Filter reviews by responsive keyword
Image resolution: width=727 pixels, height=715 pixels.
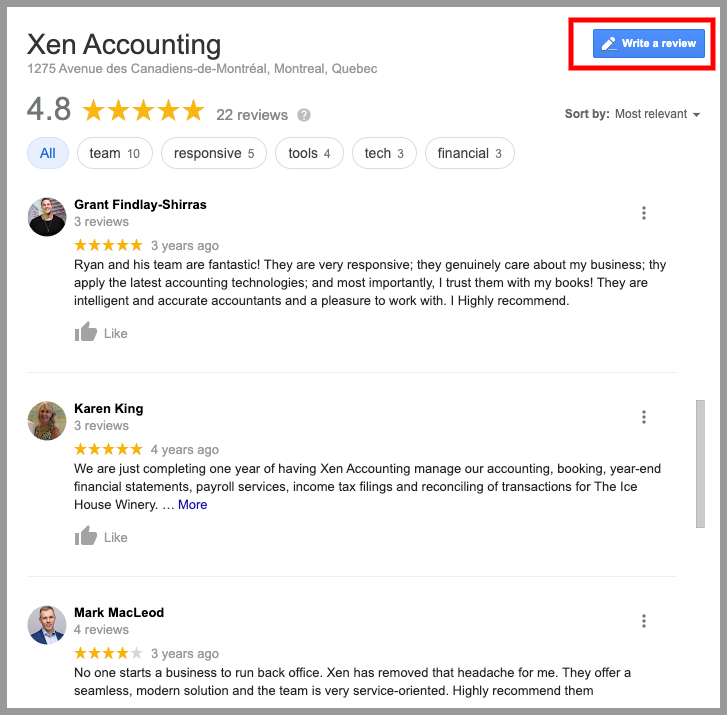(214, 153)
